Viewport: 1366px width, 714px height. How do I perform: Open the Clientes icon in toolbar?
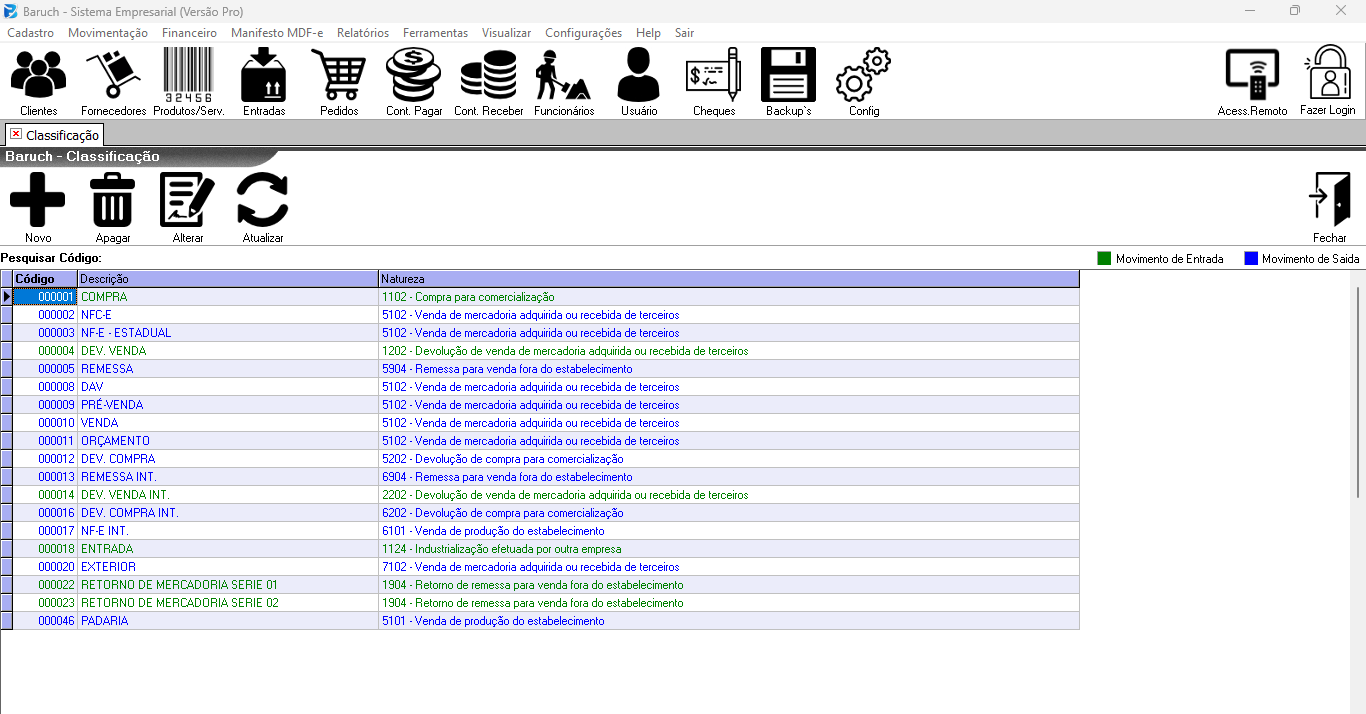[38, 76]
